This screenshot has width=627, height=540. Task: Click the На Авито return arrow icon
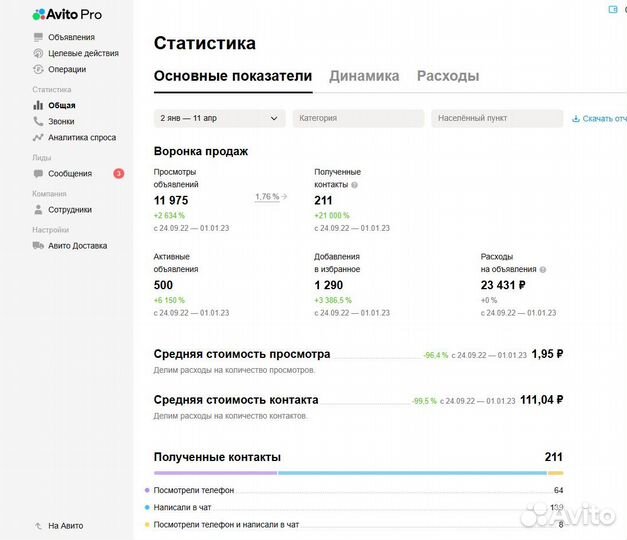38,526
